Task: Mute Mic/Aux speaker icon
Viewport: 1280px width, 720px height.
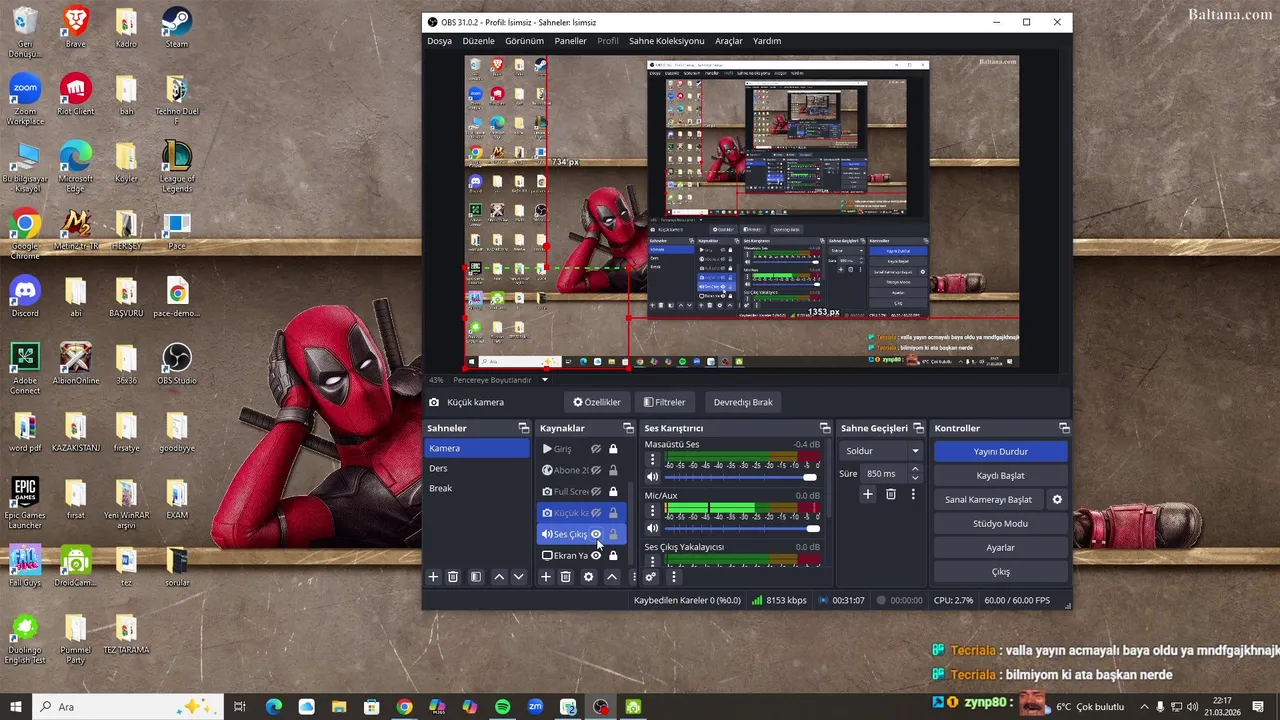Action: tap(653, 528)
